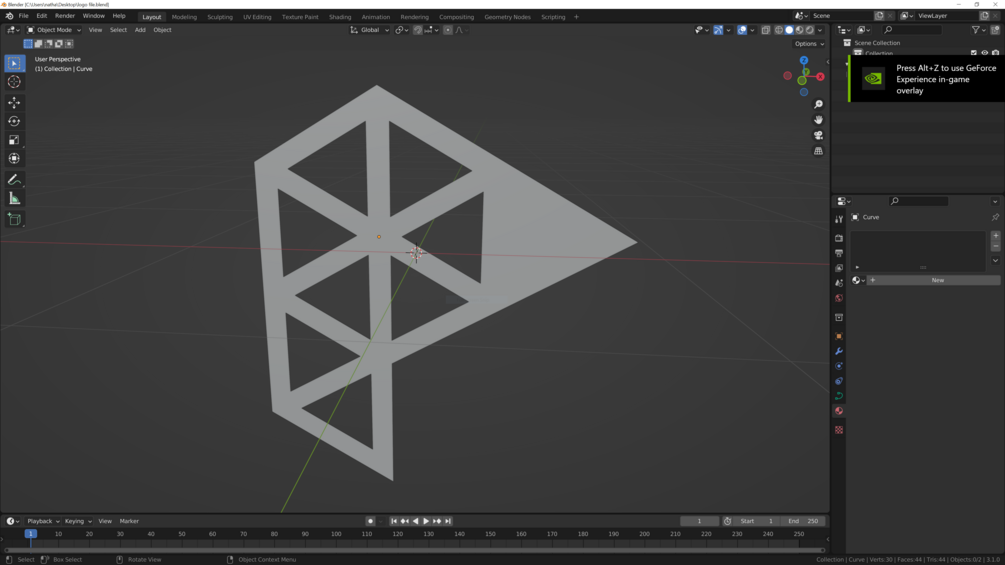Switch perspective/orthographic with grid icon

[818, 151]
